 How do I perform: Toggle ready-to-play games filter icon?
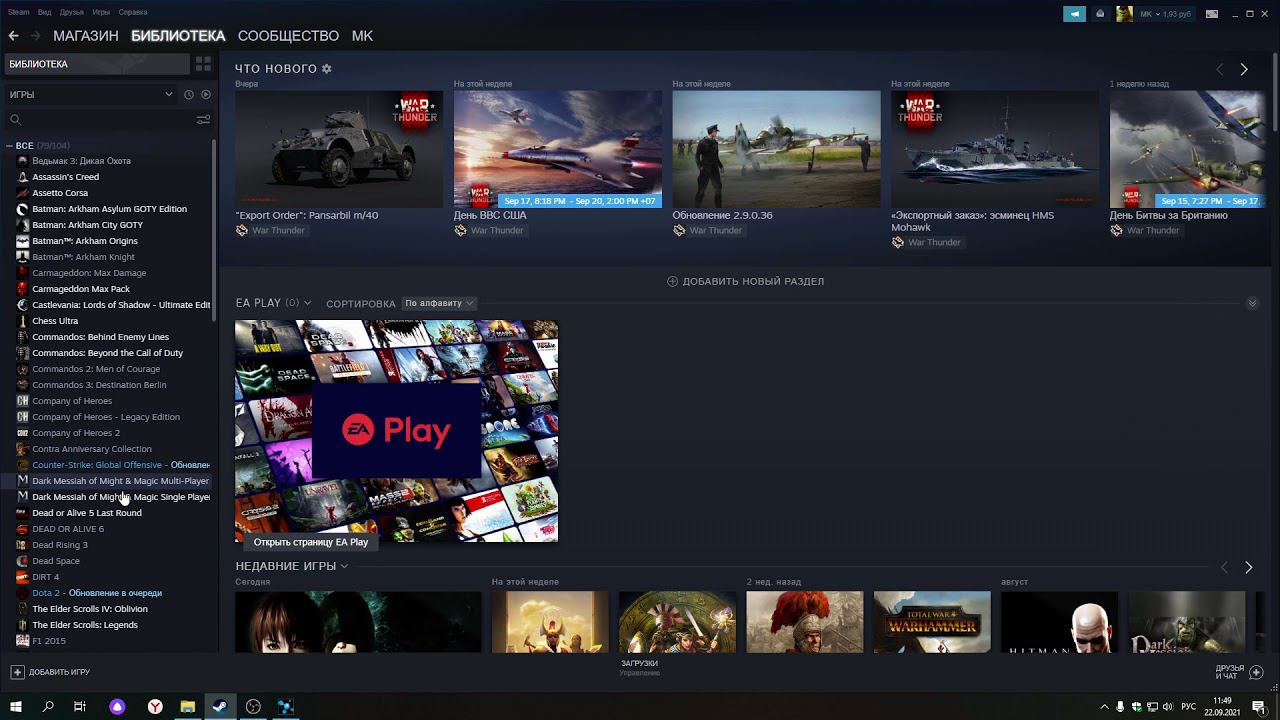(x=206, y=95)
